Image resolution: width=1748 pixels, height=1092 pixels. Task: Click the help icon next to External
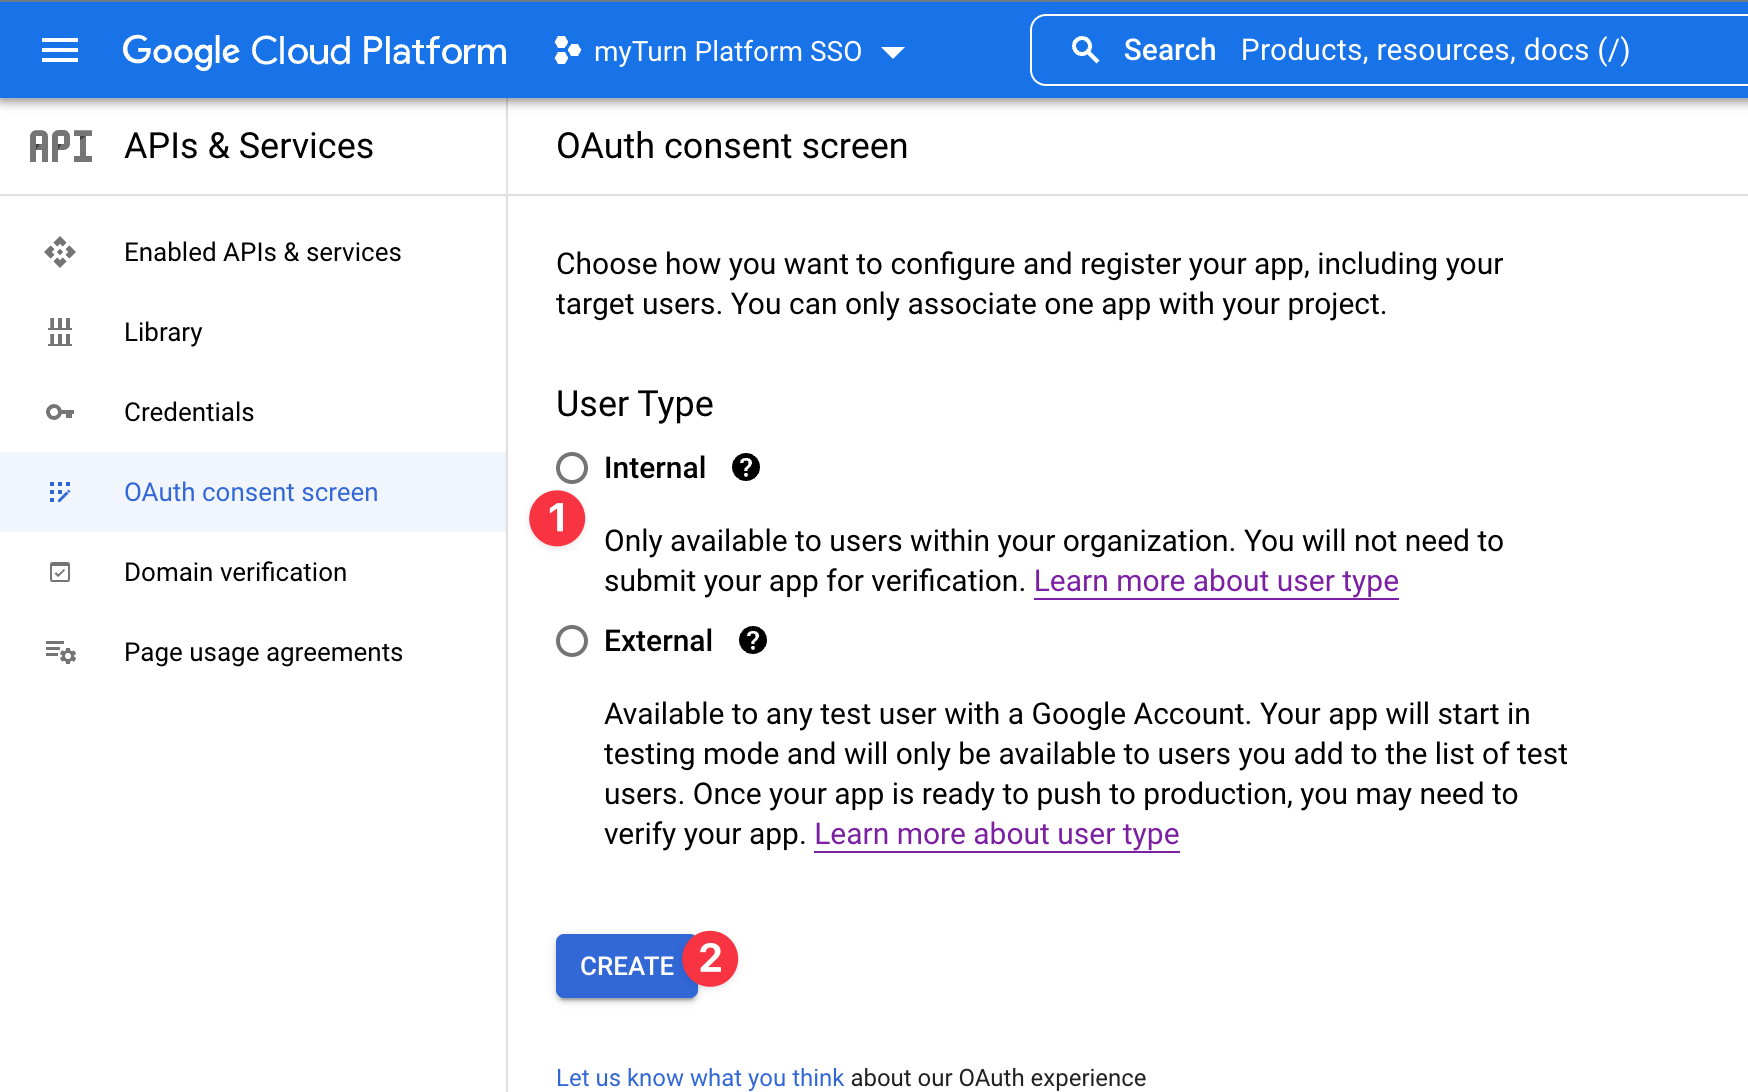pyautogui.click(x=753, y=640)
